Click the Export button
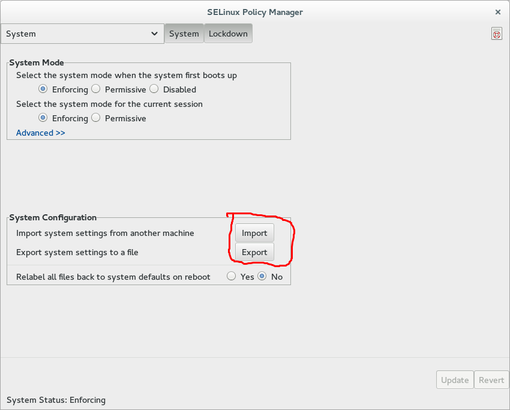Image resolution: width=510 pixels, height=410 pixels. [254, 252]
